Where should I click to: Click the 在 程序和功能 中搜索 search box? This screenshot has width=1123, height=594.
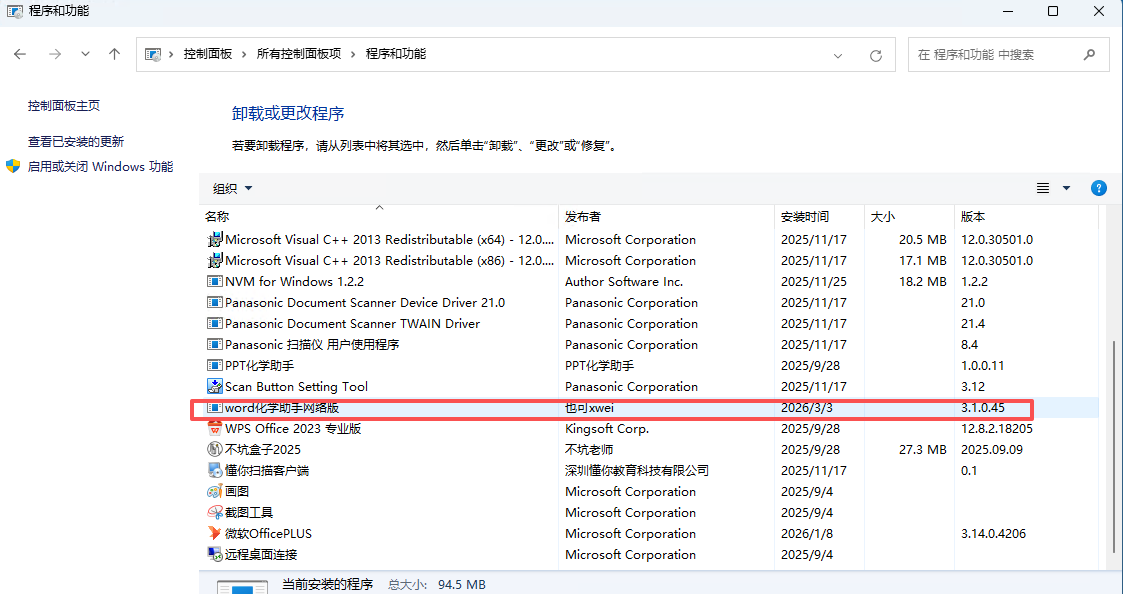(995, 55)
